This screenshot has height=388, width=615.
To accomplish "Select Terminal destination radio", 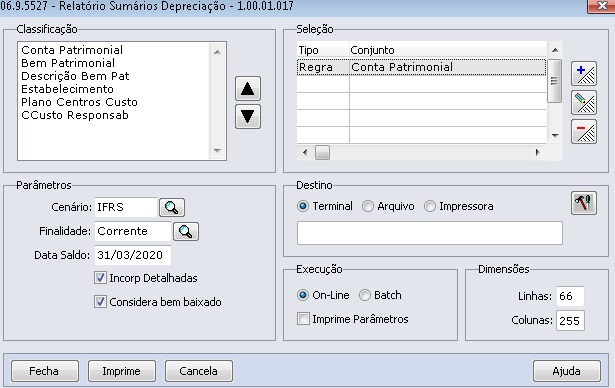I will tap(303, 206).
